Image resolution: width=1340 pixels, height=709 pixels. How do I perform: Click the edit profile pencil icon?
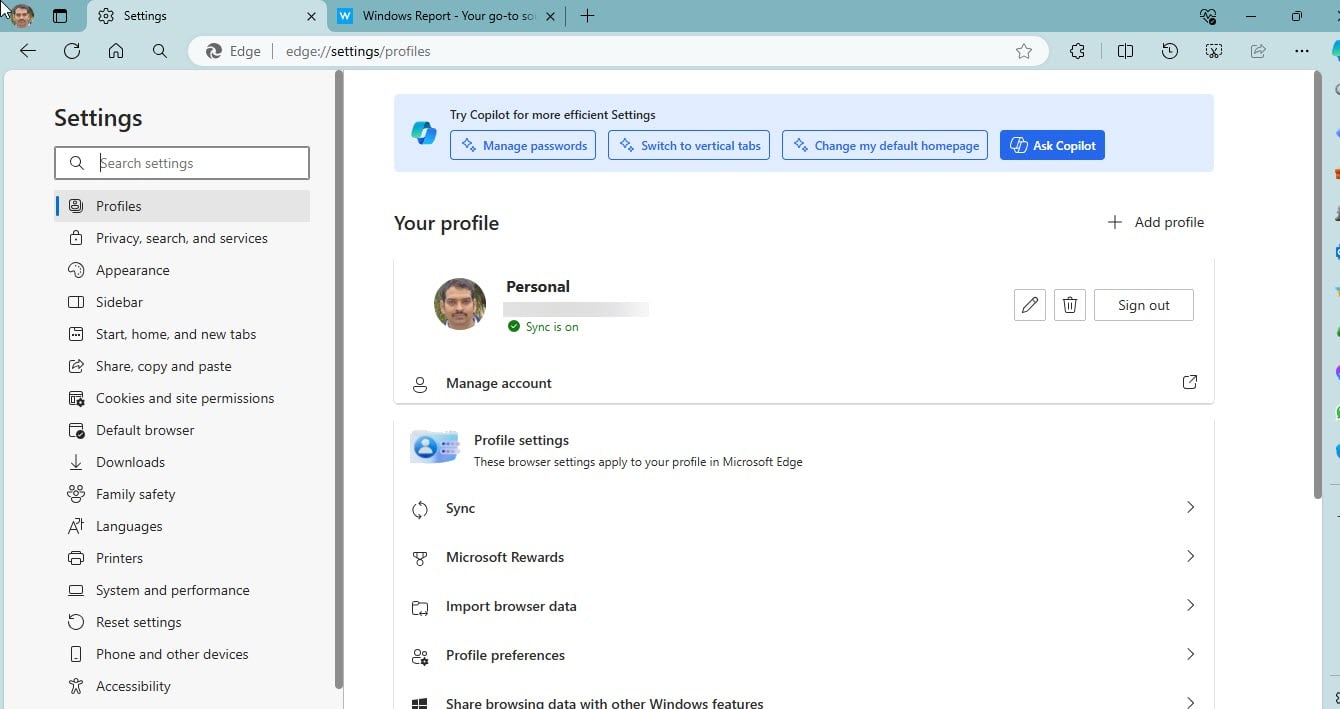click(x=1029, y=305)
